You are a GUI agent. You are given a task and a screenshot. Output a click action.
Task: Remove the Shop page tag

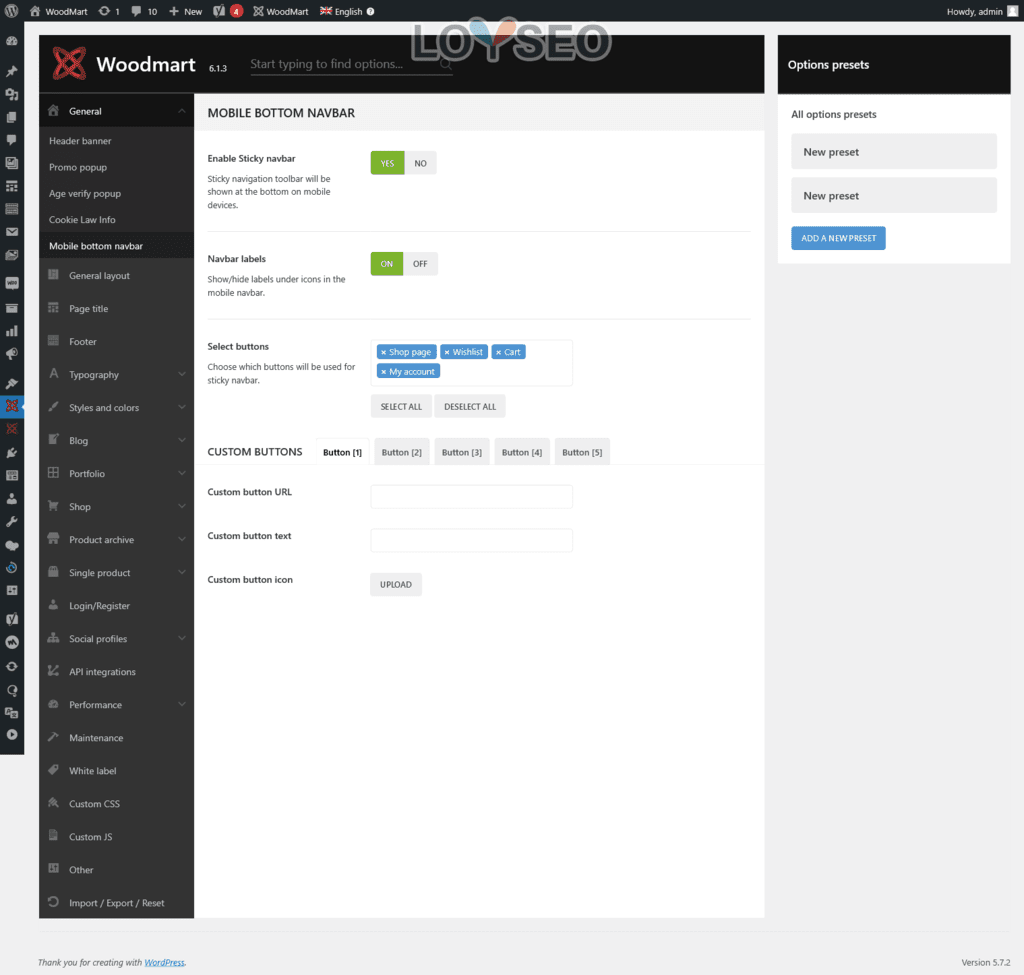383,352
